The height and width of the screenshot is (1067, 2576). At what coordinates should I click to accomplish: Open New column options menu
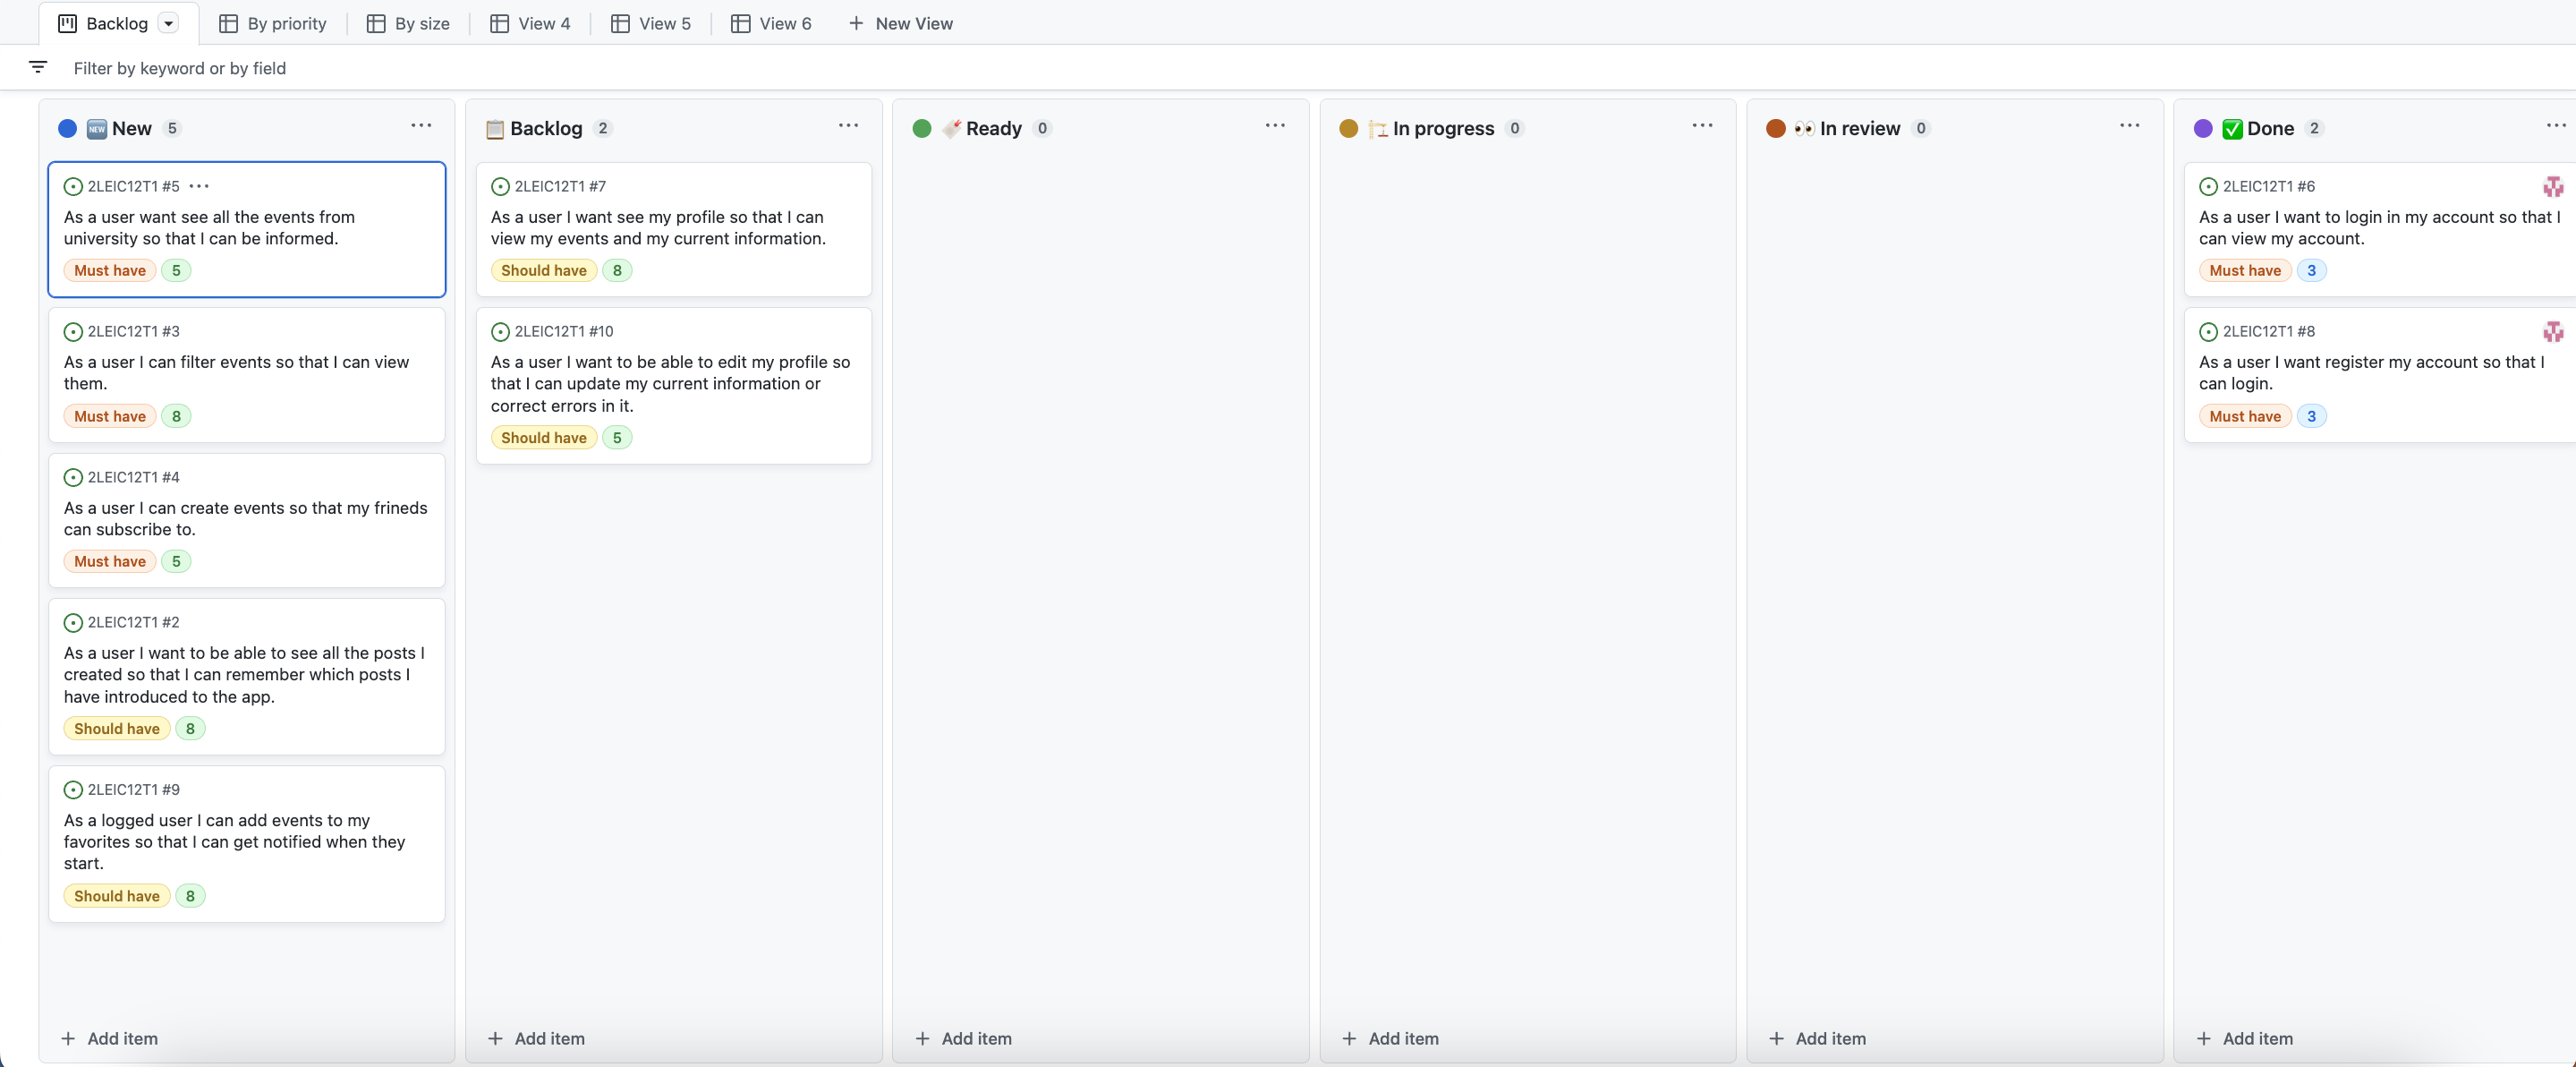421,126
